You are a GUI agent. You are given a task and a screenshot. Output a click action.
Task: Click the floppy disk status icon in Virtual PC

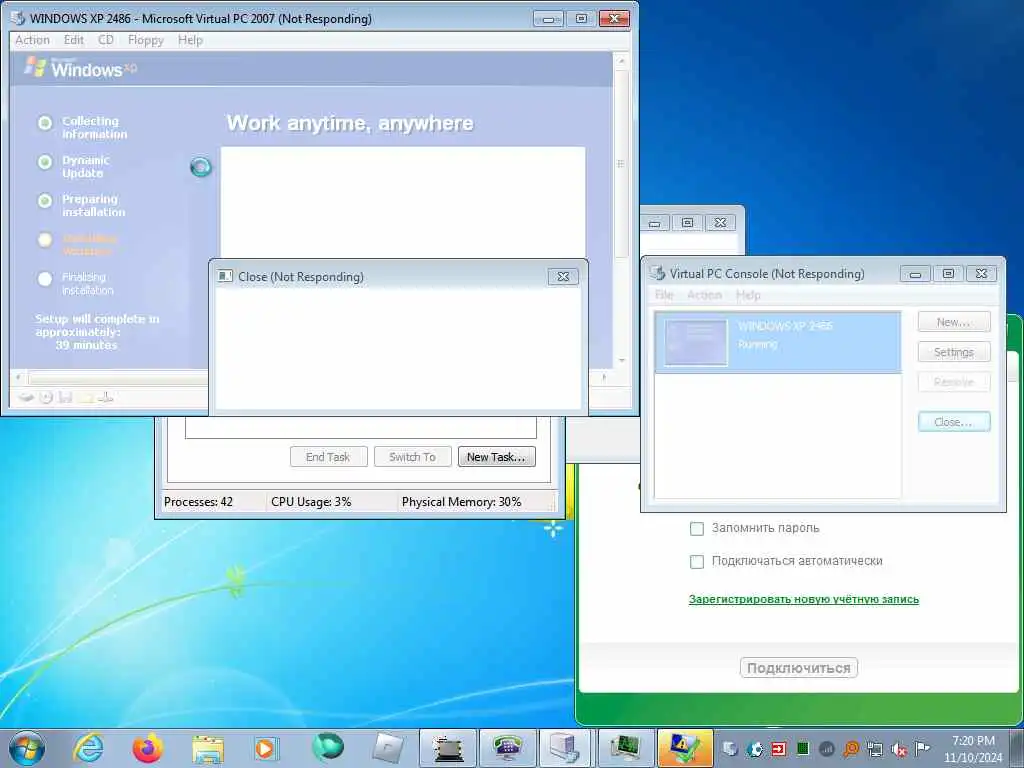tap(65, 397)
